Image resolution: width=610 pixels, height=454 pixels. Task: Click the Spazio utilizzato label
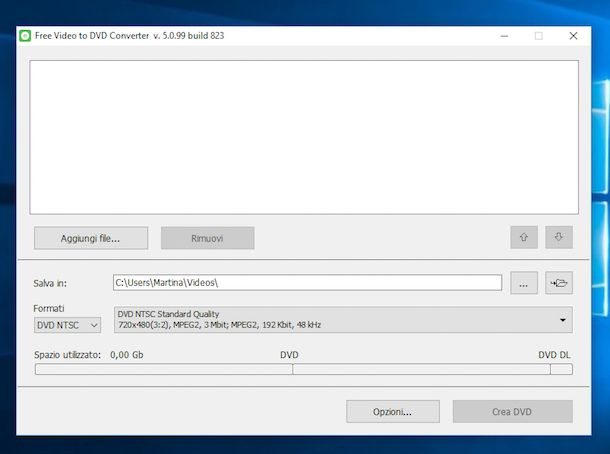[67, 355]
